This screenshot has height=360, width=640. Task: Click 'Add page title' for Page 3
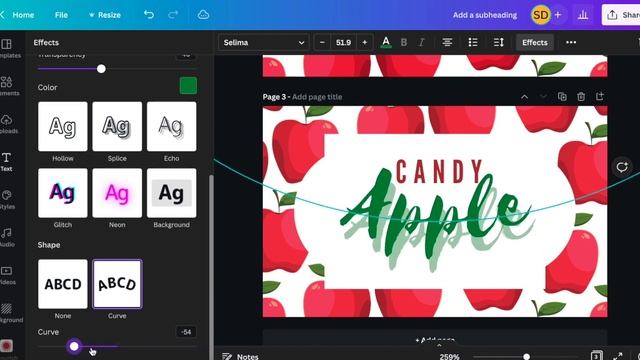click(x=317, y=97)
